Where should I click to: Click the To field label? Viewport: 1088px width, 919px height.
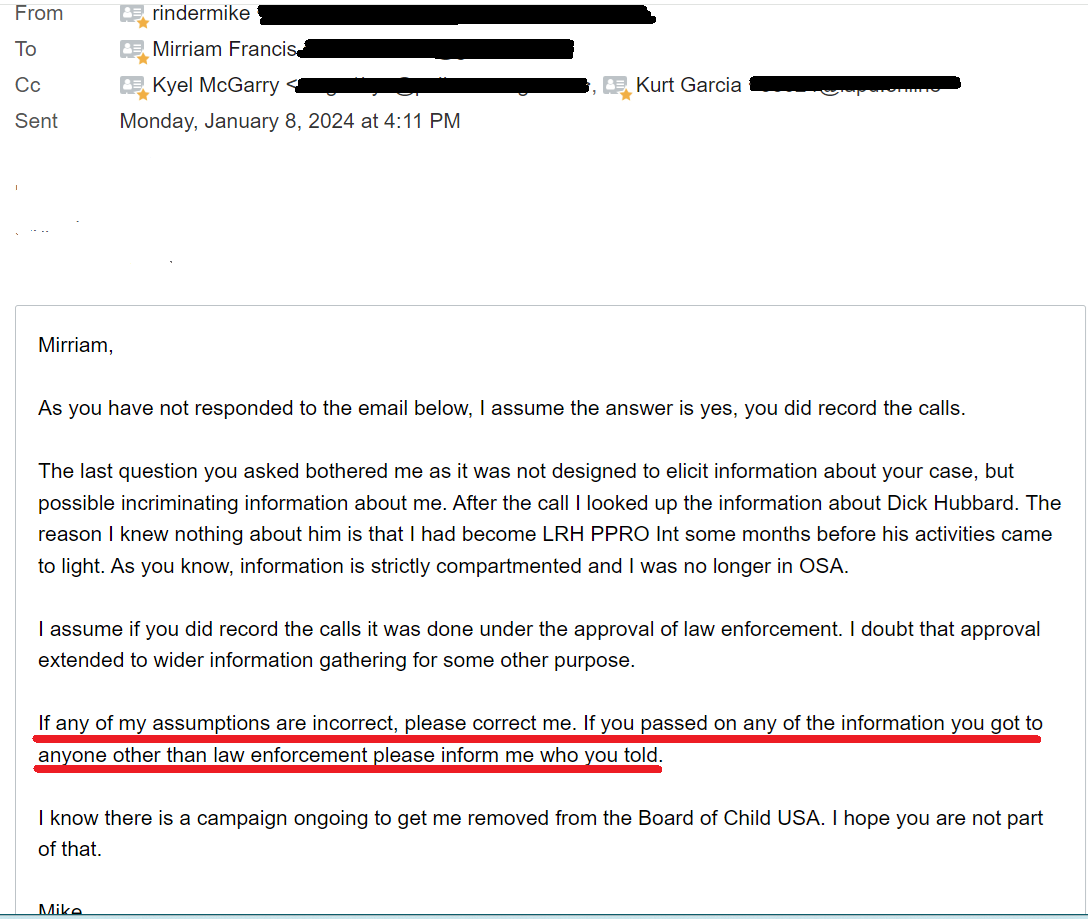click(x=26, y=50)
